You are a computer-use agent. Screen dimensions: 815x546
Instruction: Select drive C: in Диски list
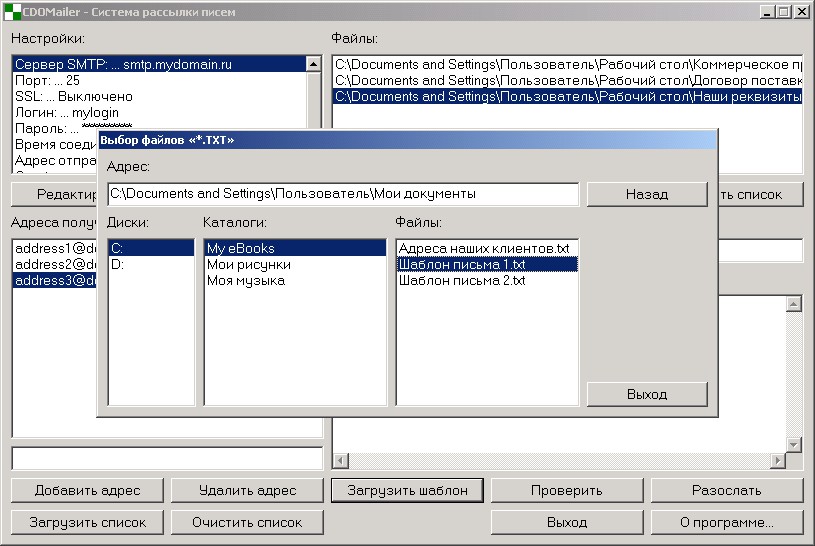coord(151,248)
